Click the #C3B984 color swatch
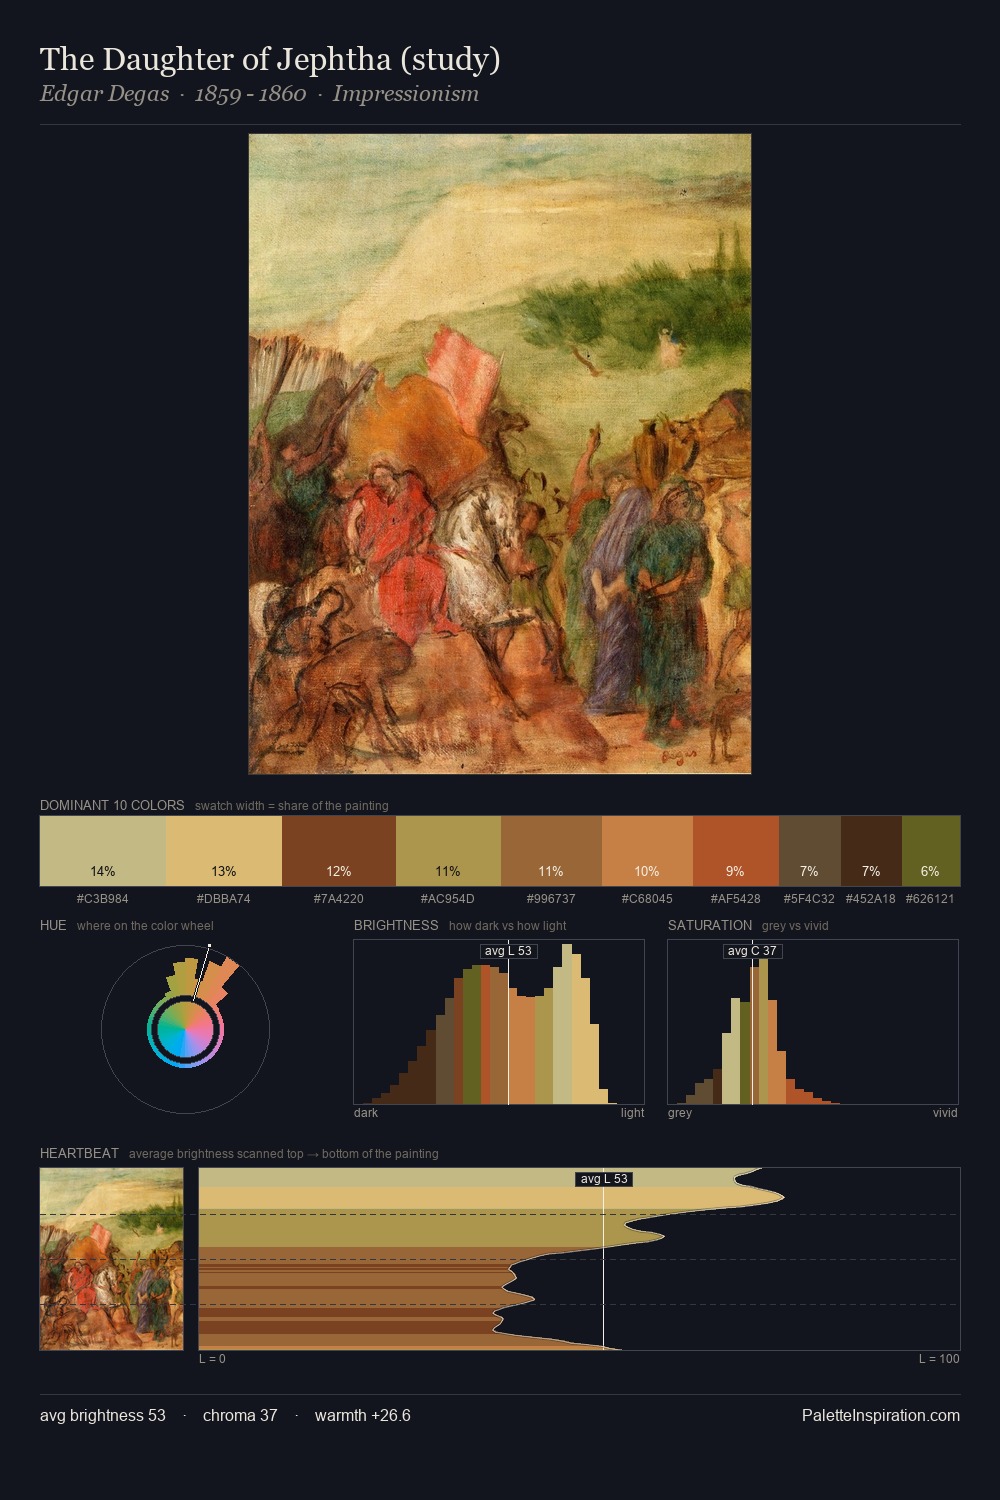Viewport: 1000px width, 1500px height. tap(103, 851)
